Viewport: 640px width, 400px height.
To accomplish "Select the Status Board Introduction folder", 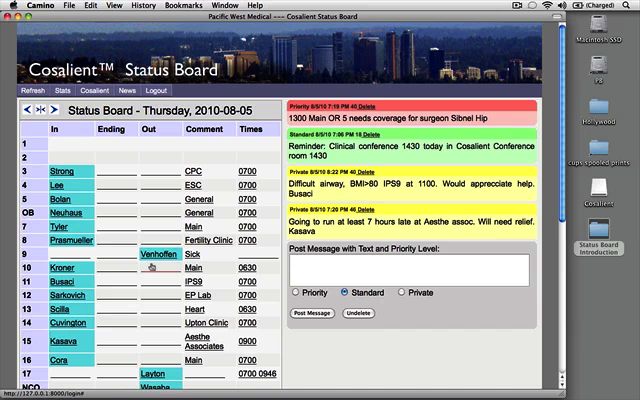I will pyautogui.click(x=598, y=237).
